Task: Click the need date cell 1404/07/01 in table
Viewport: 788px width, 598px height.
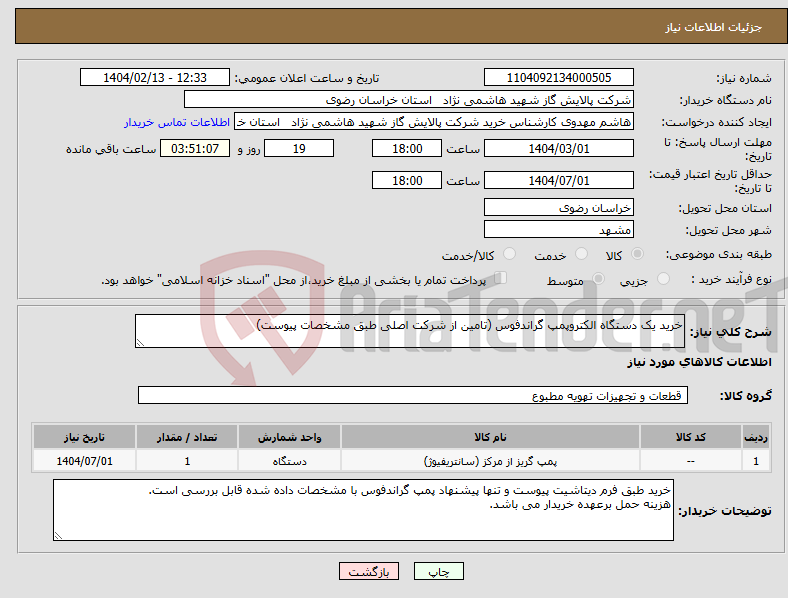Action: point(84,461)
